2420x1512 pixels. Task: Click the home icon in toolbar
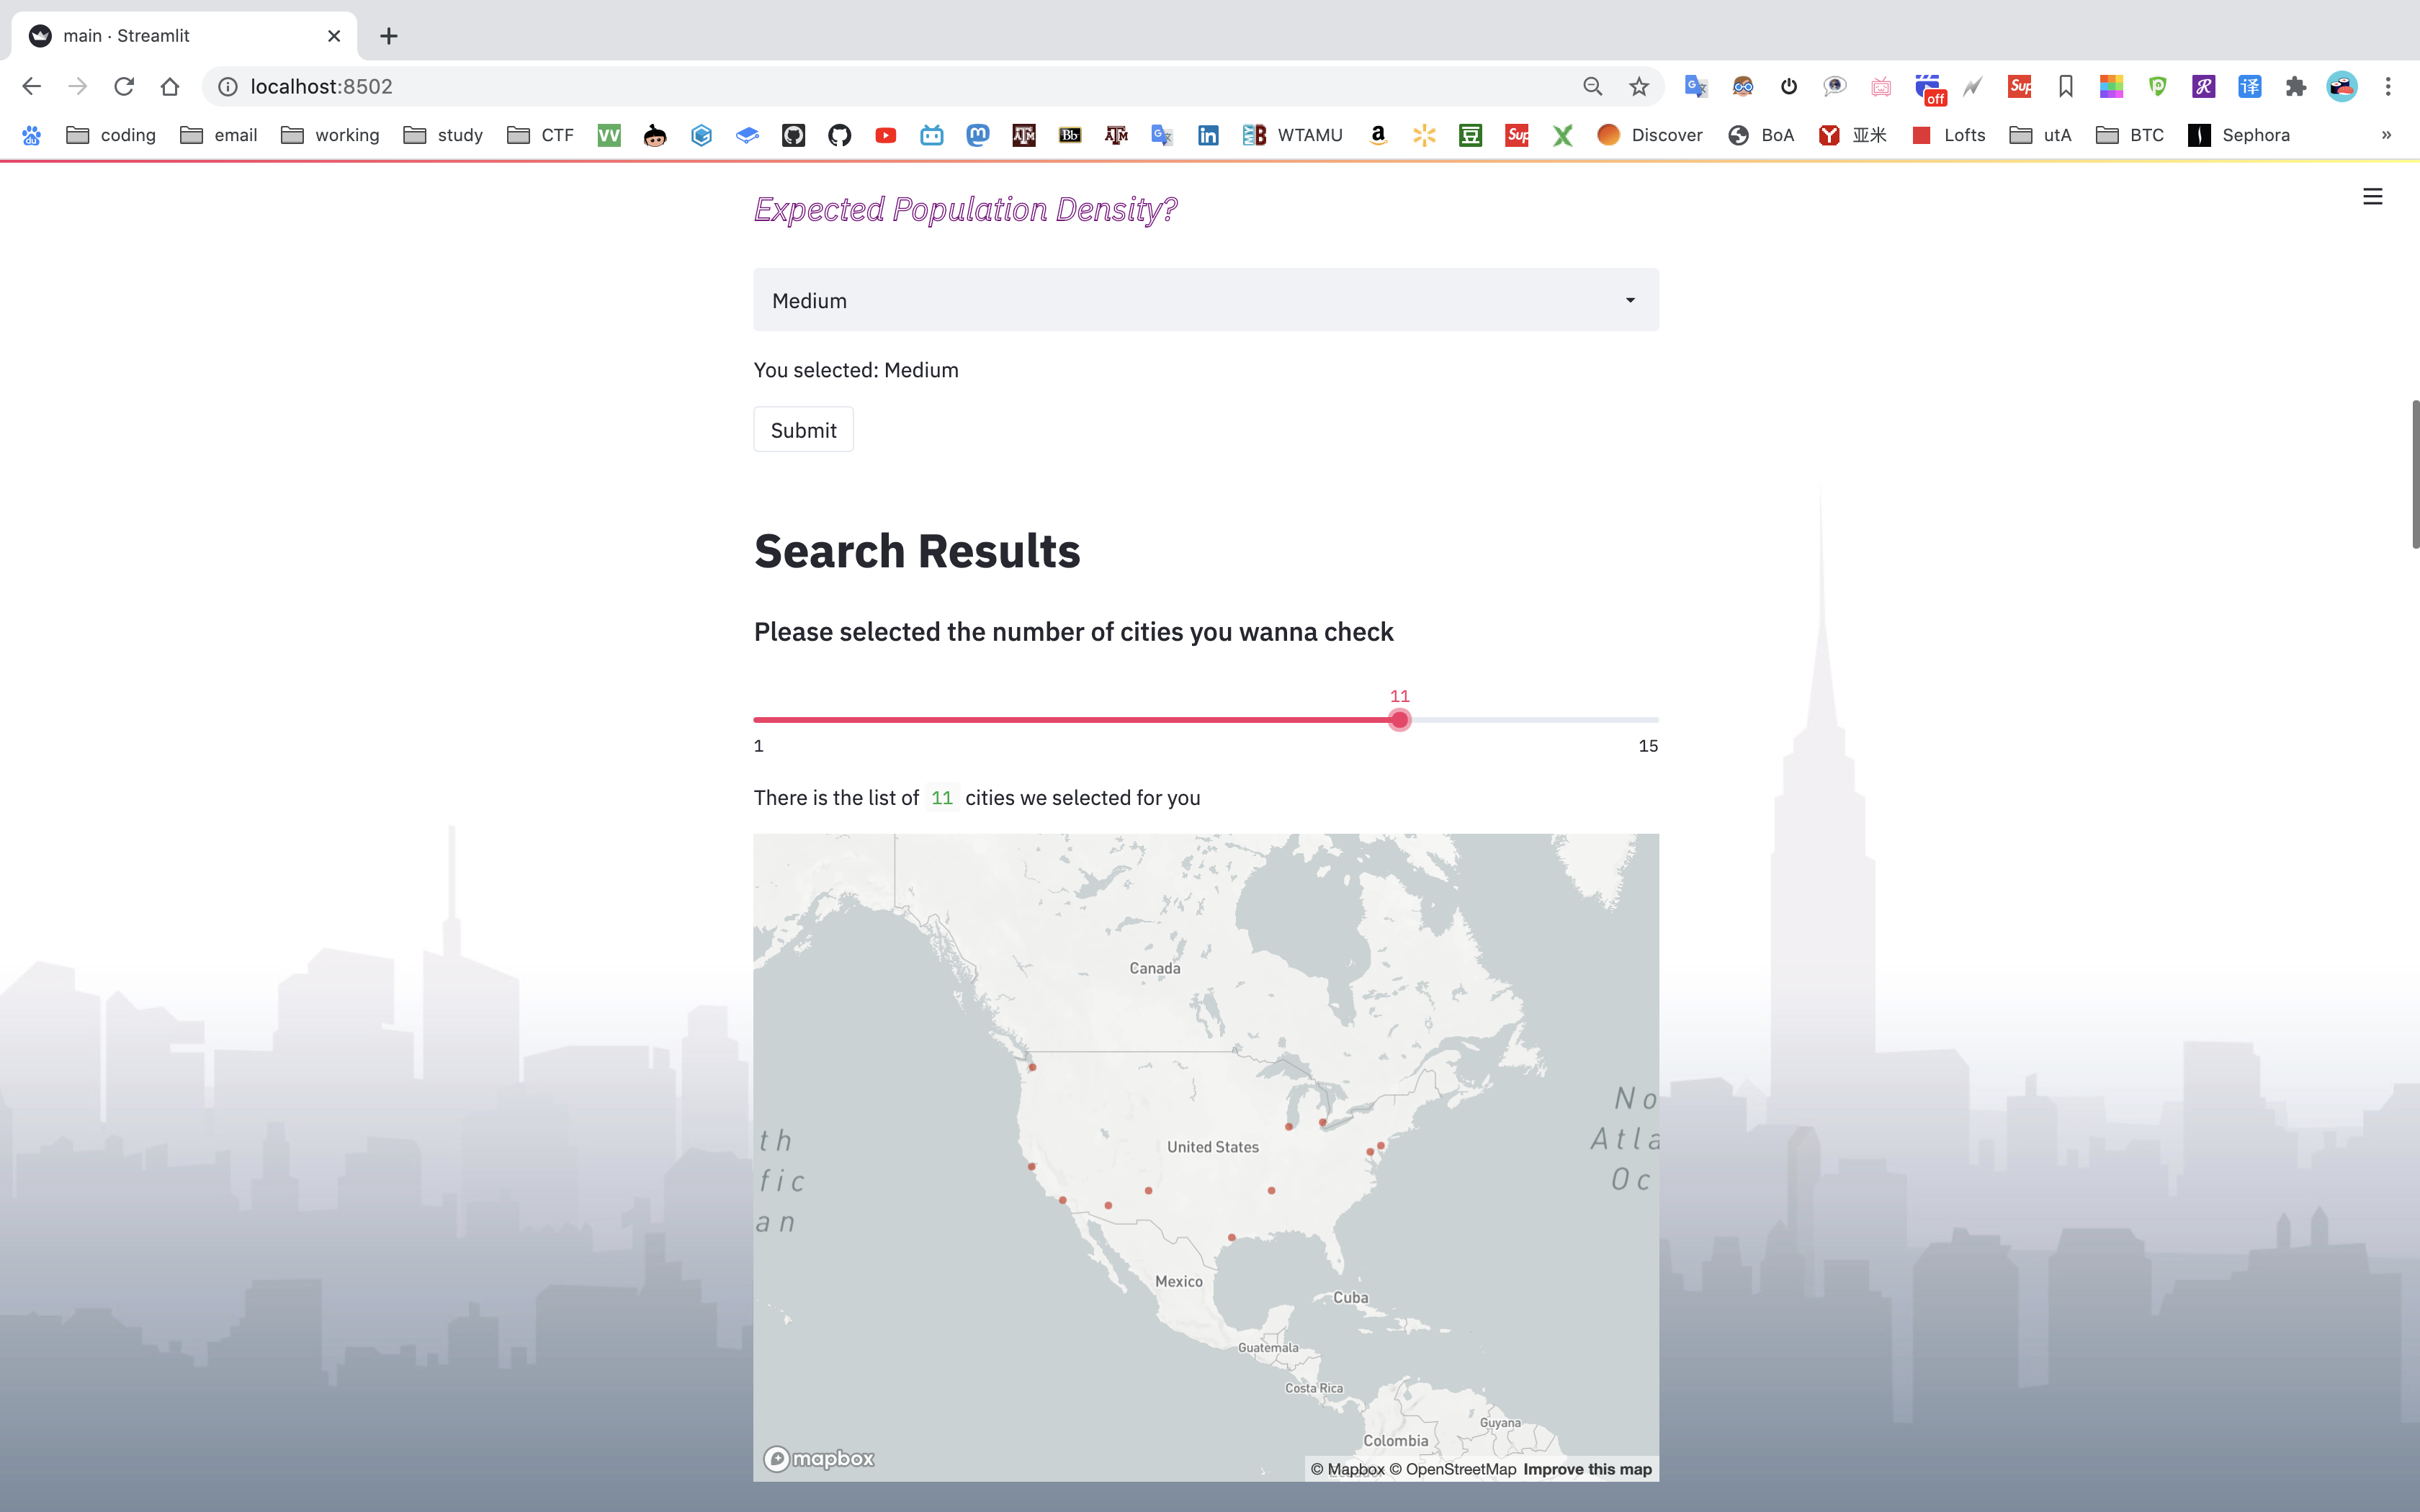pos(170,87)
